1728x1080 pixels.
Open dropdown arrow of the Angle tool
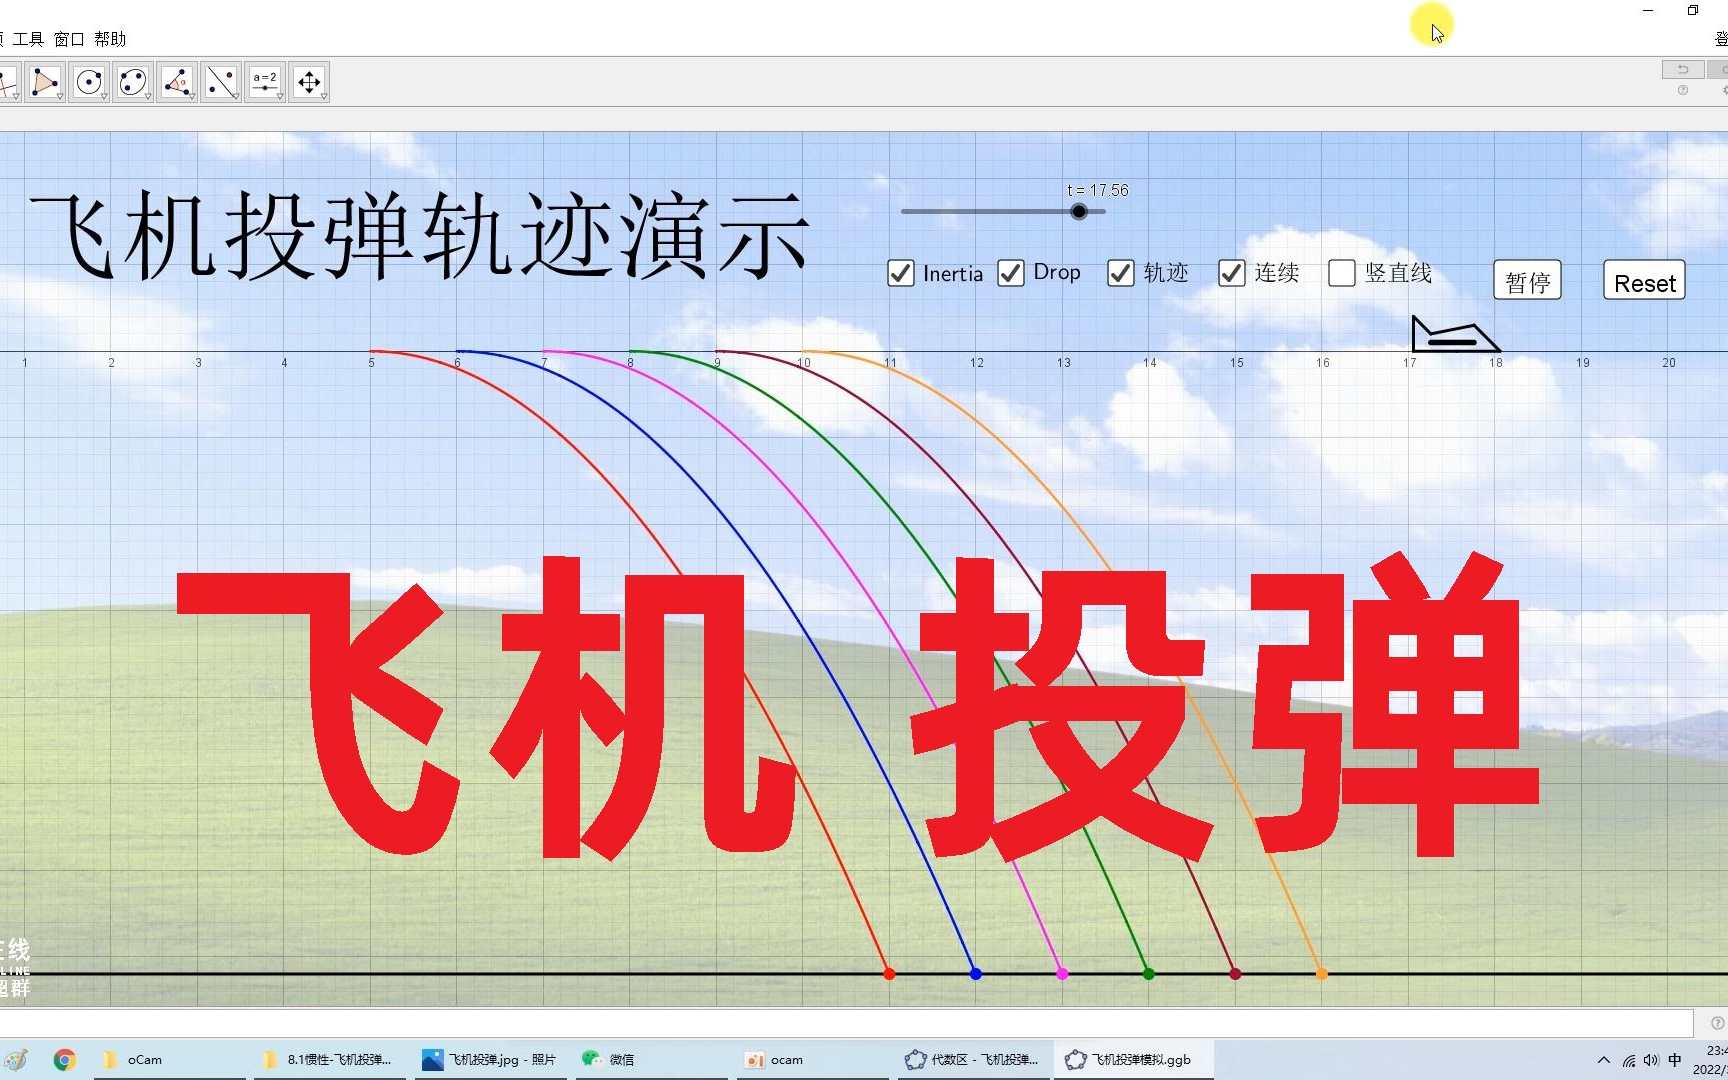(x=192, y=97)
